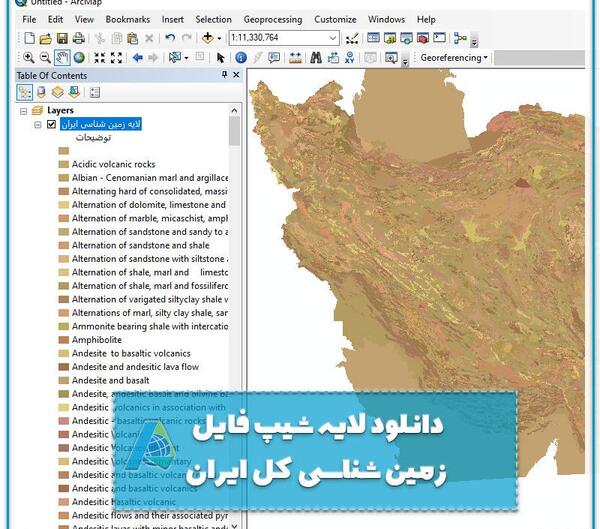Open the File menu

[x=29, y=19]
